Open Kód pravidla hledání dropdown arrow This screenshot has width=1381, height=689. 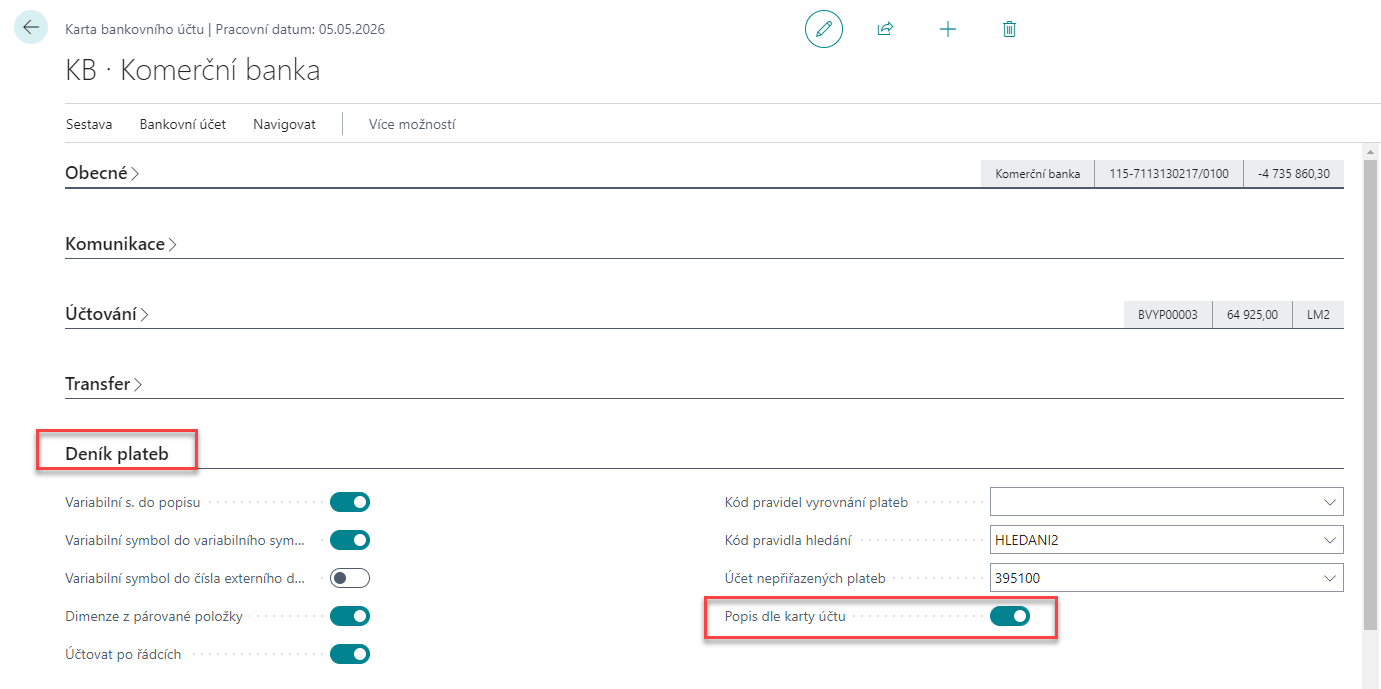tap(1329, 540)
